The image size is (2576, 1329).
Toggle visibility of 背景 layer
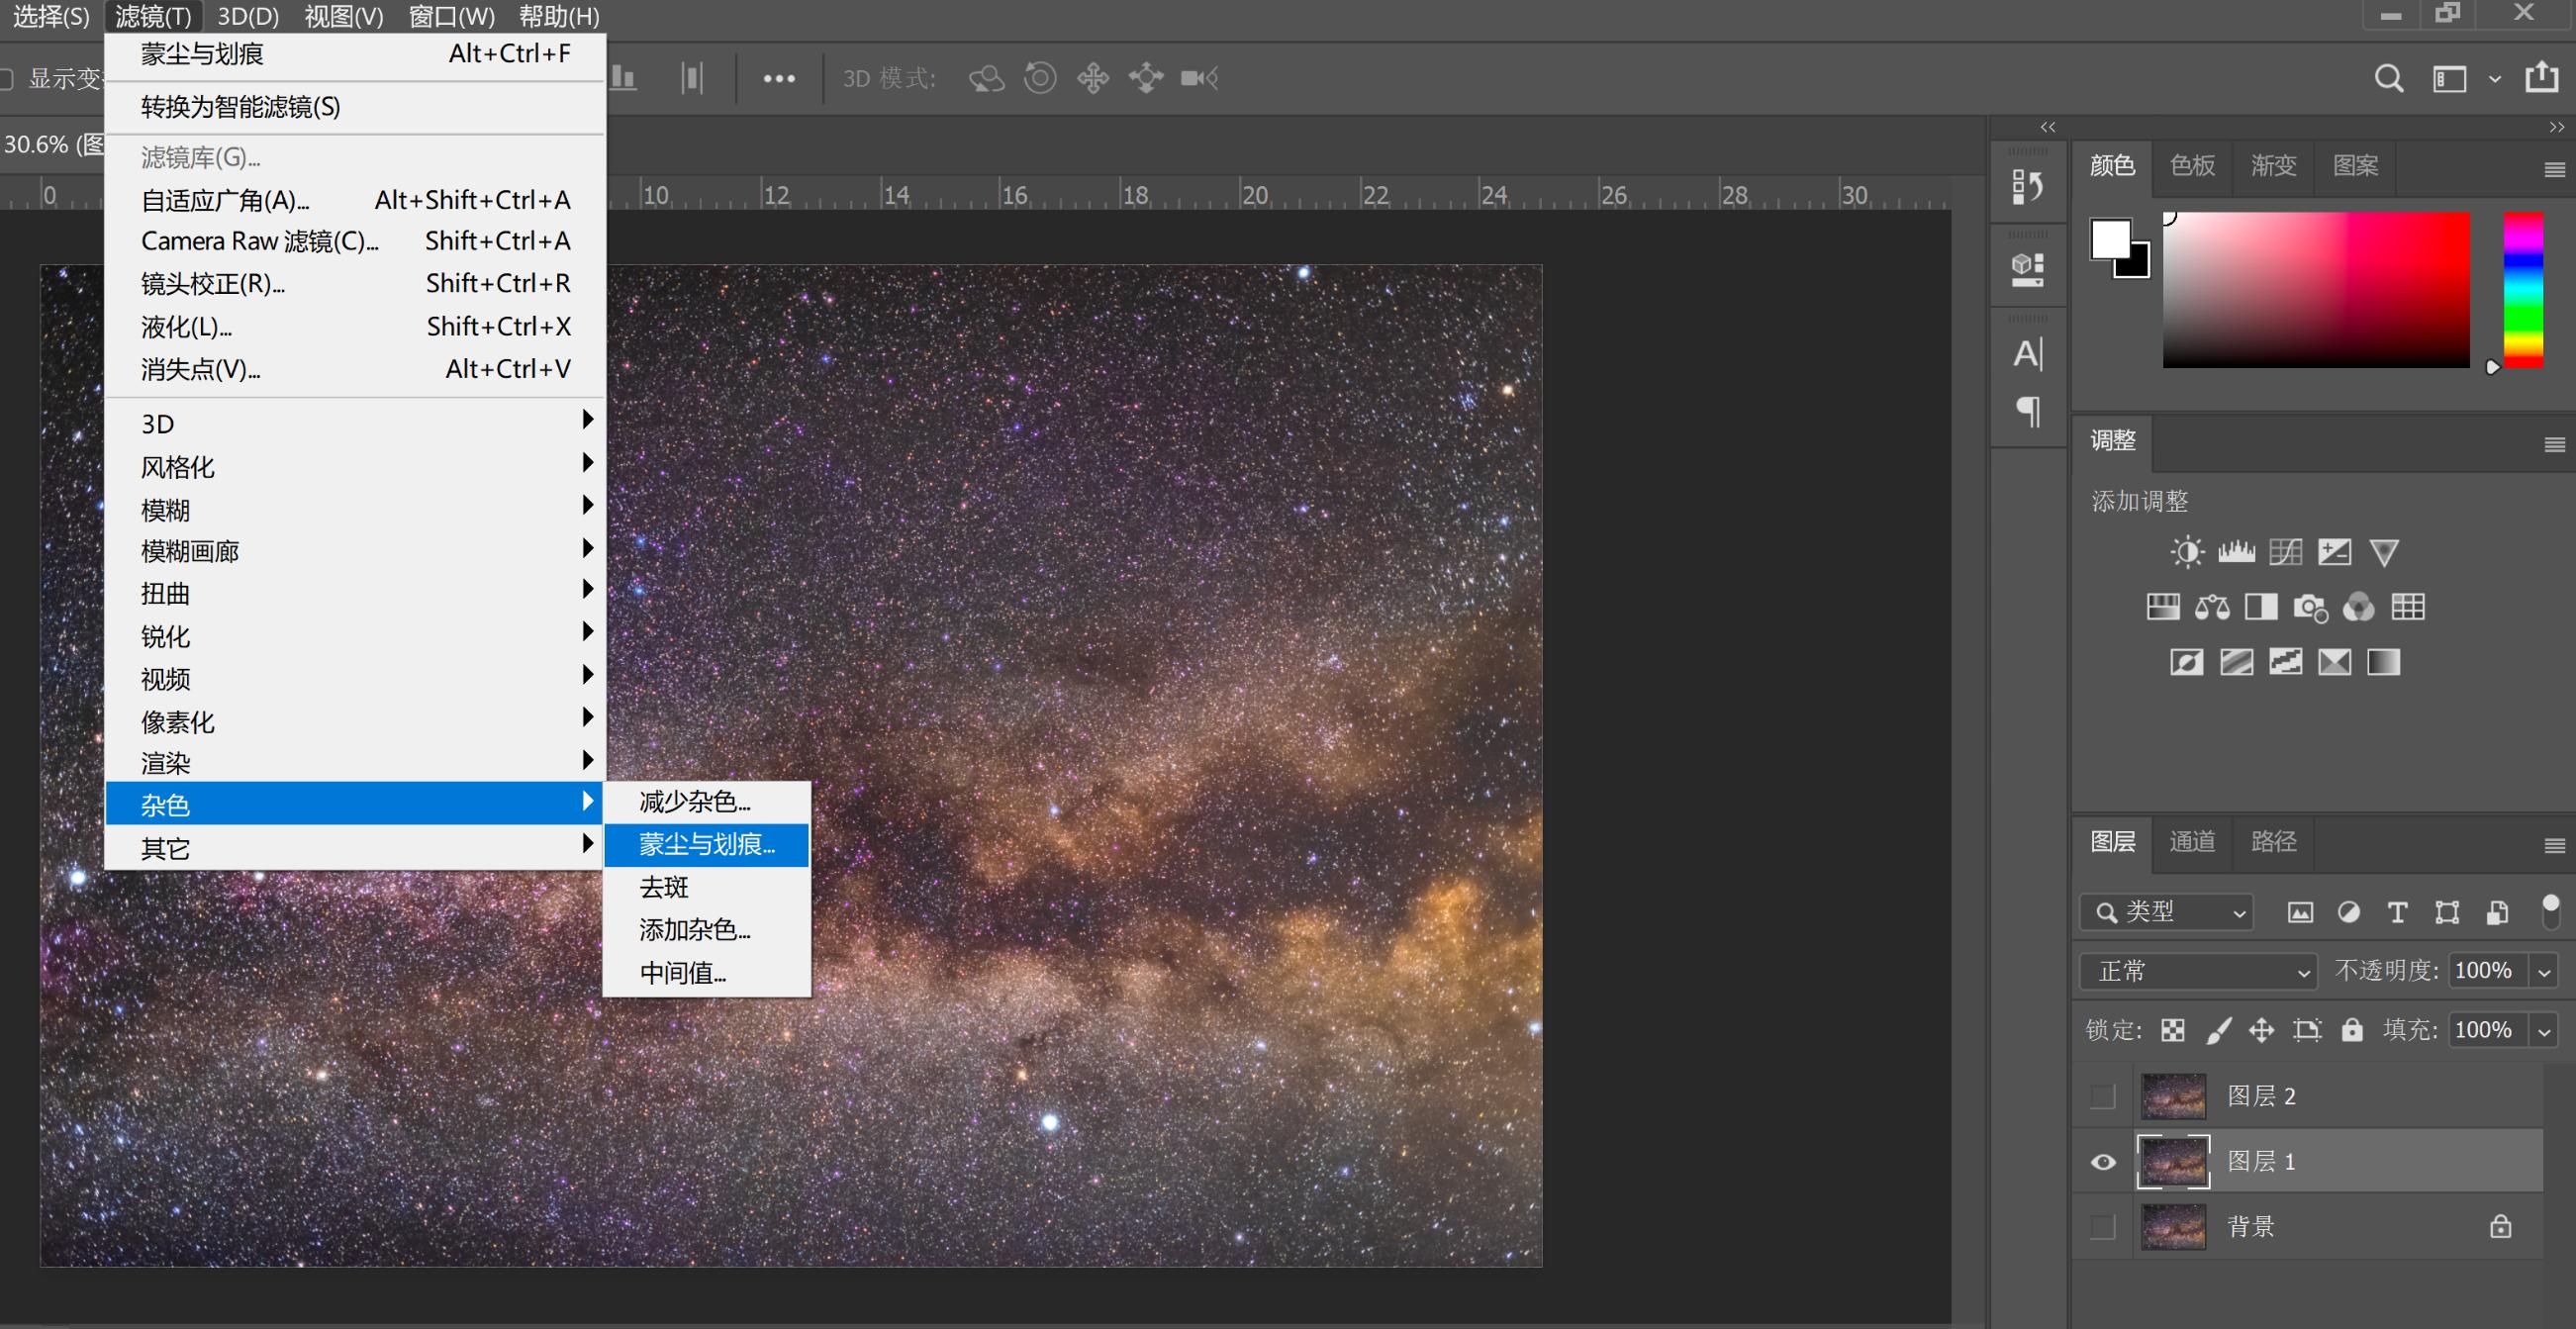click(x=2103, y=1227)
